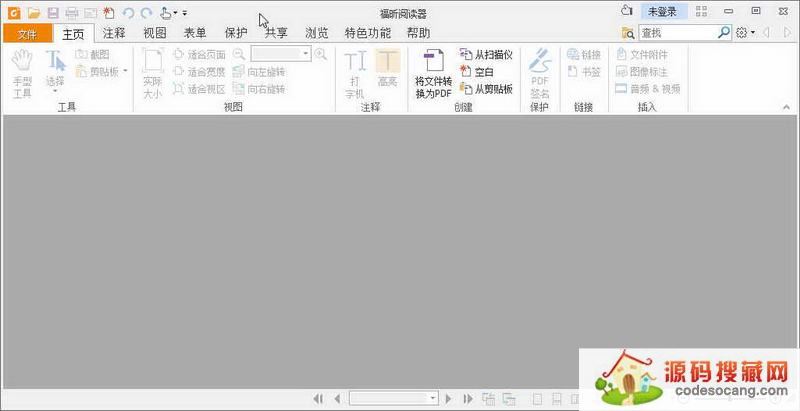Open the settings gear dropdown beside search

[745, 33]
